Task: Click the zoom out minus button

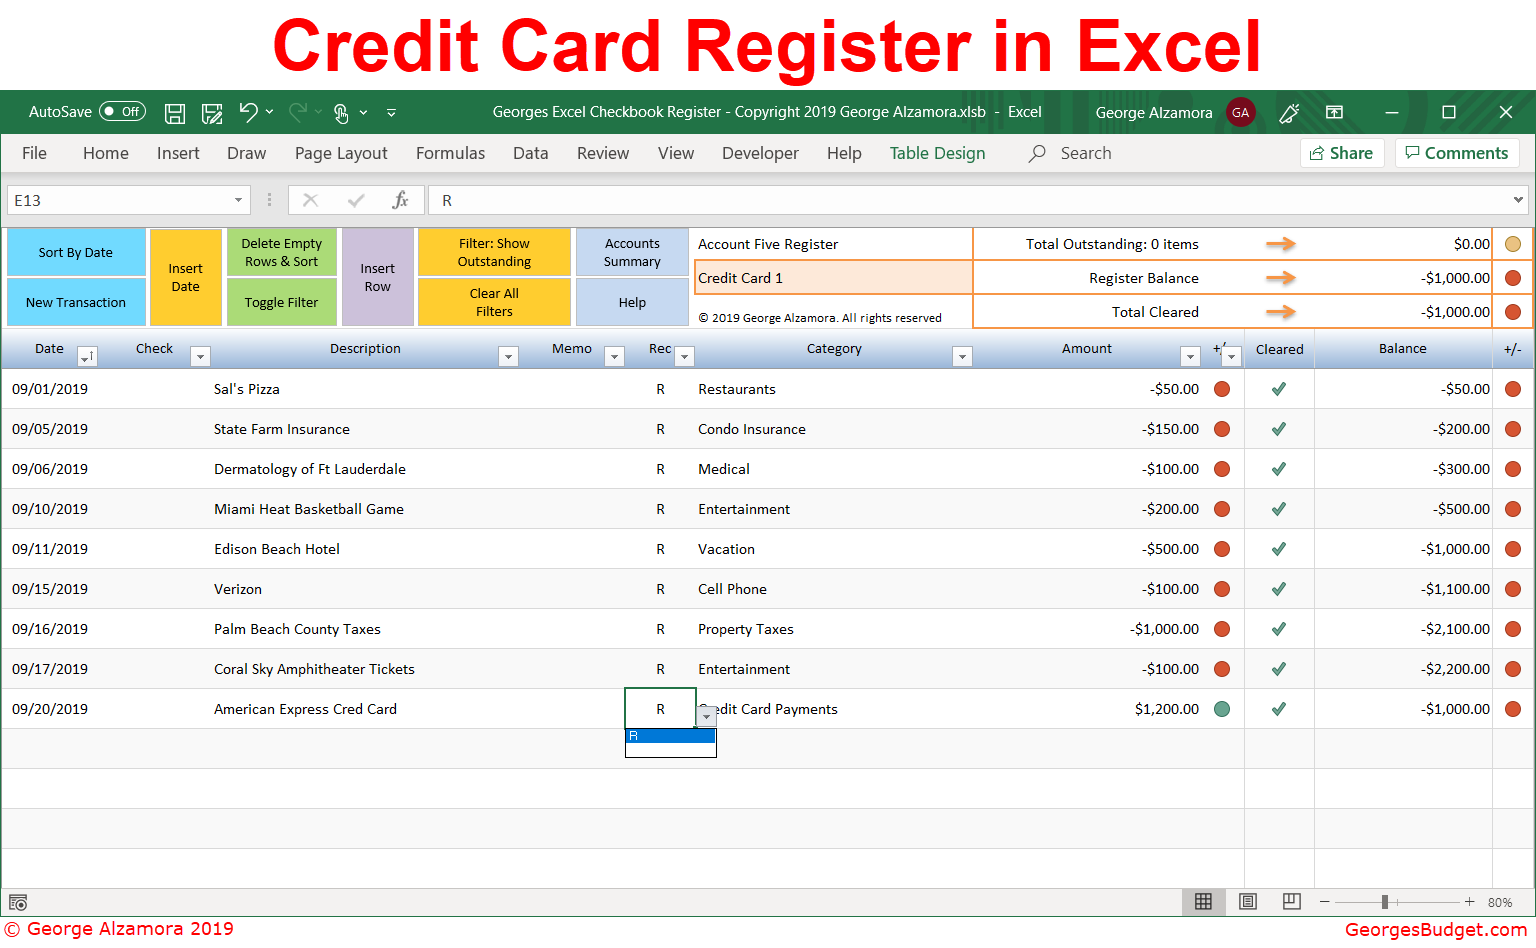Action: 1324,902
